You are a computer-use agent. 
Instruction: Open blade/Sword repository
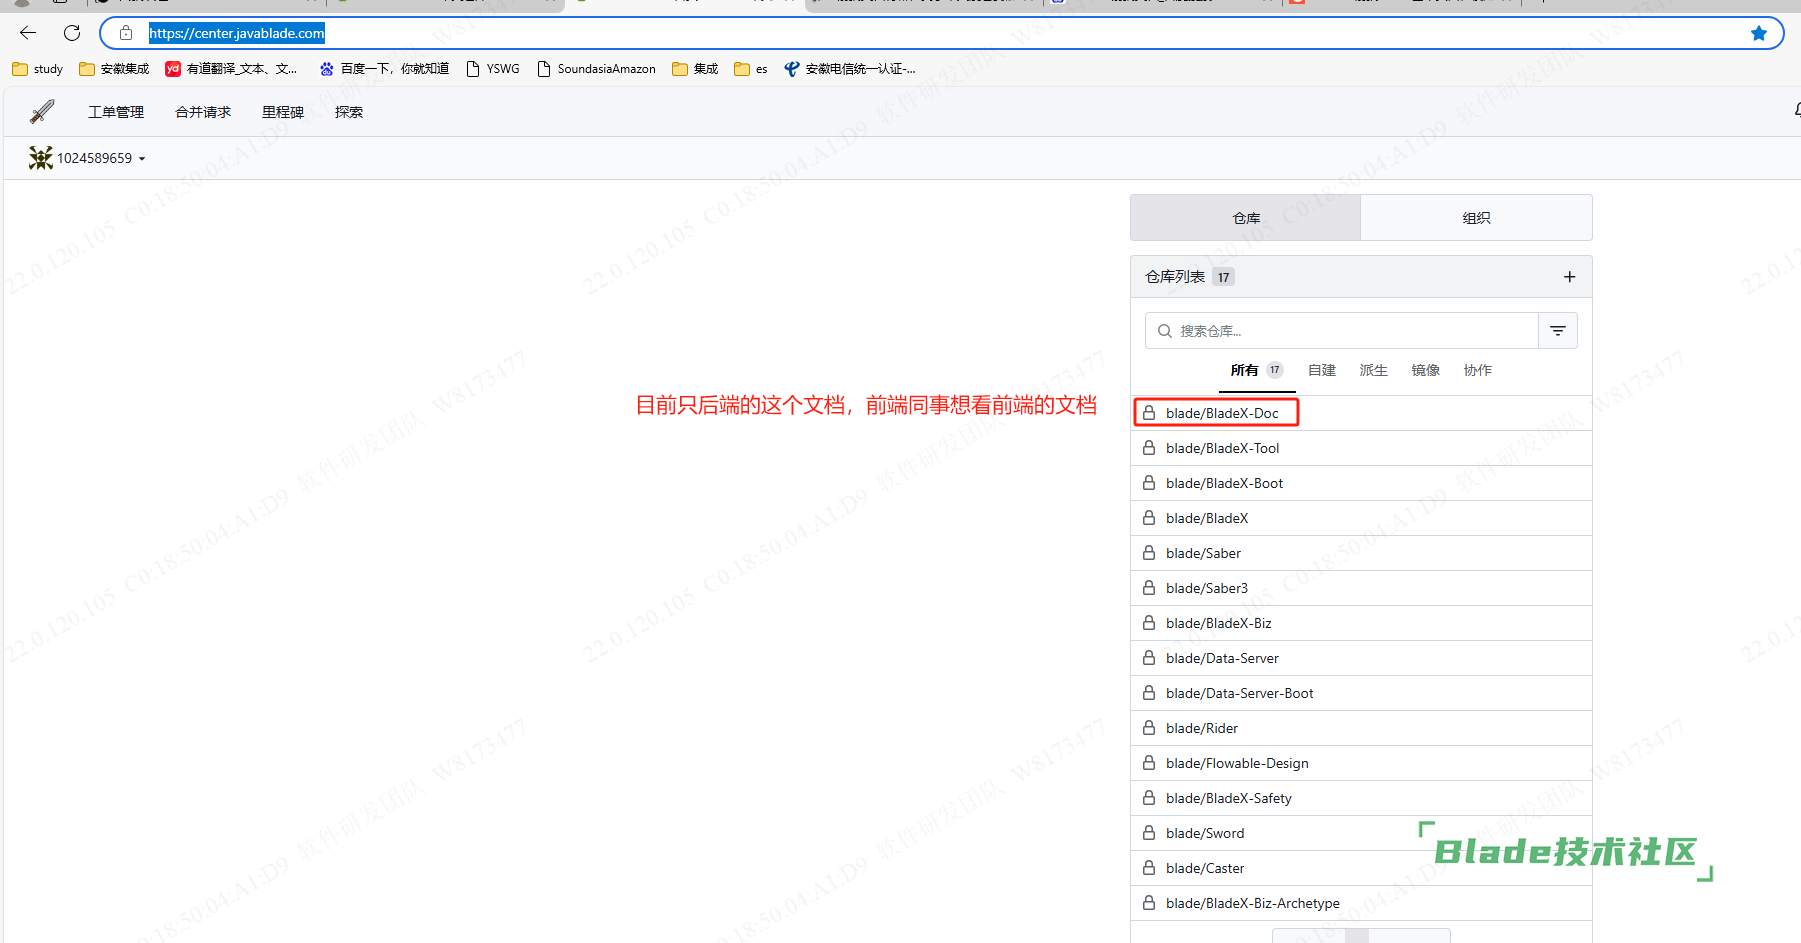(1205, 833)
